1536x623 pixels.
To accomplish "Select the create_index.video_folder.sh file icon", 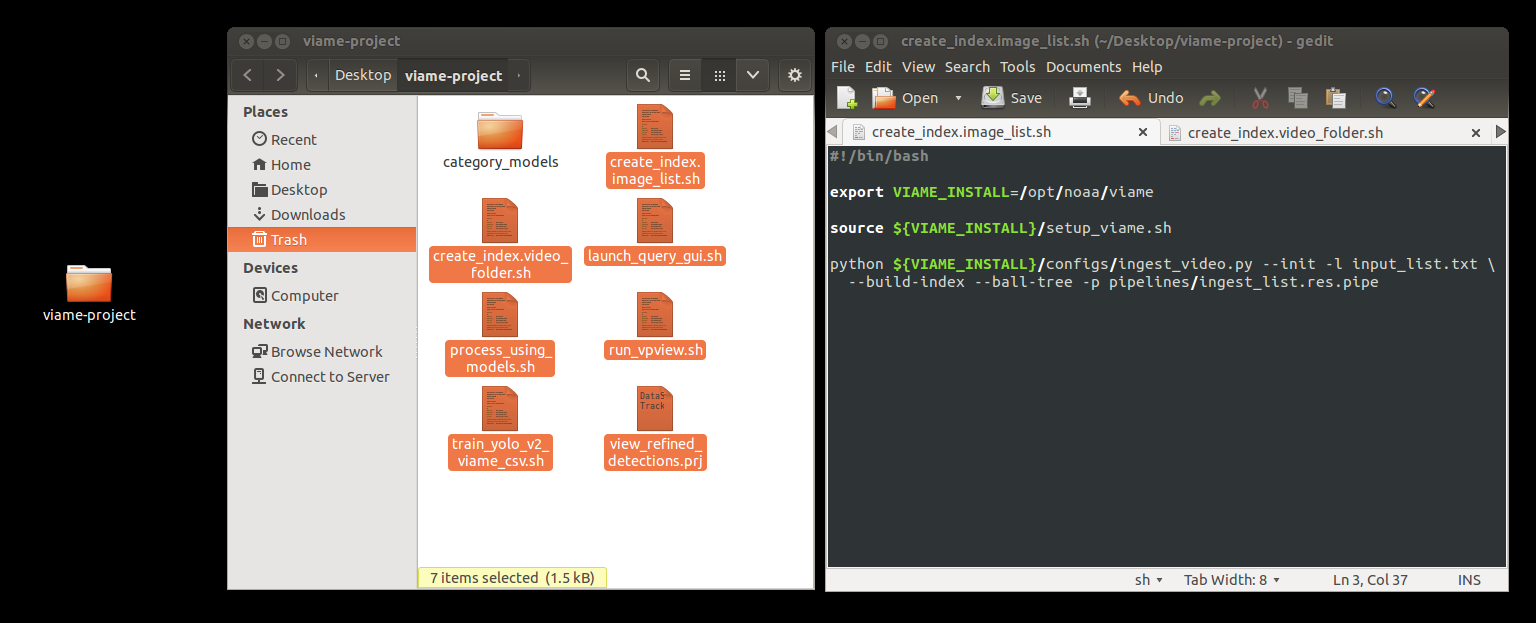I will [x=500, y=221].
